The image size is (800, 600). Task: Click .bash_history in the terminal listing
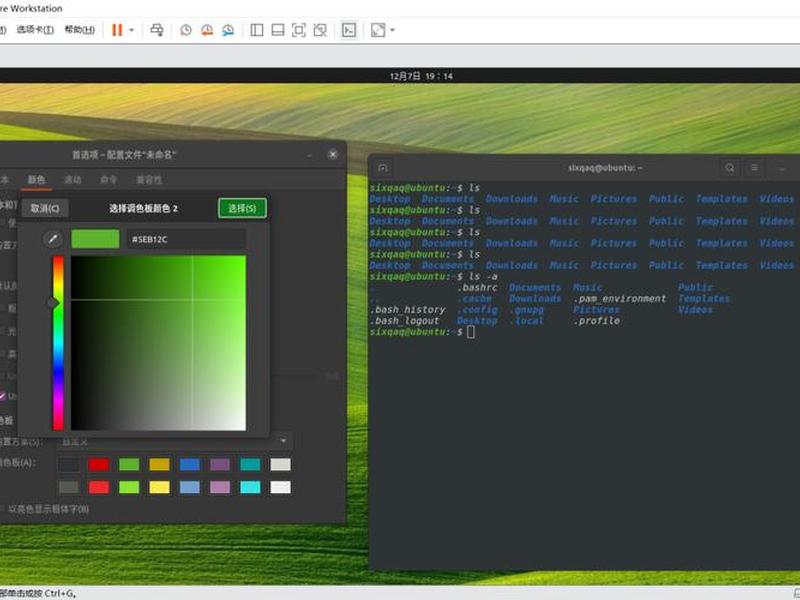[x=408, y=310]
